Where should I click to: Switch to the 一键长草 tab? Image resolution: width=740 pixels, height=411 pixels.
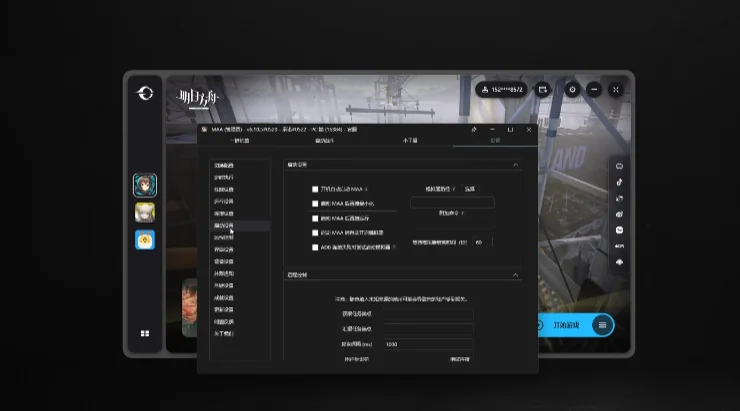(x=240, y=141)
